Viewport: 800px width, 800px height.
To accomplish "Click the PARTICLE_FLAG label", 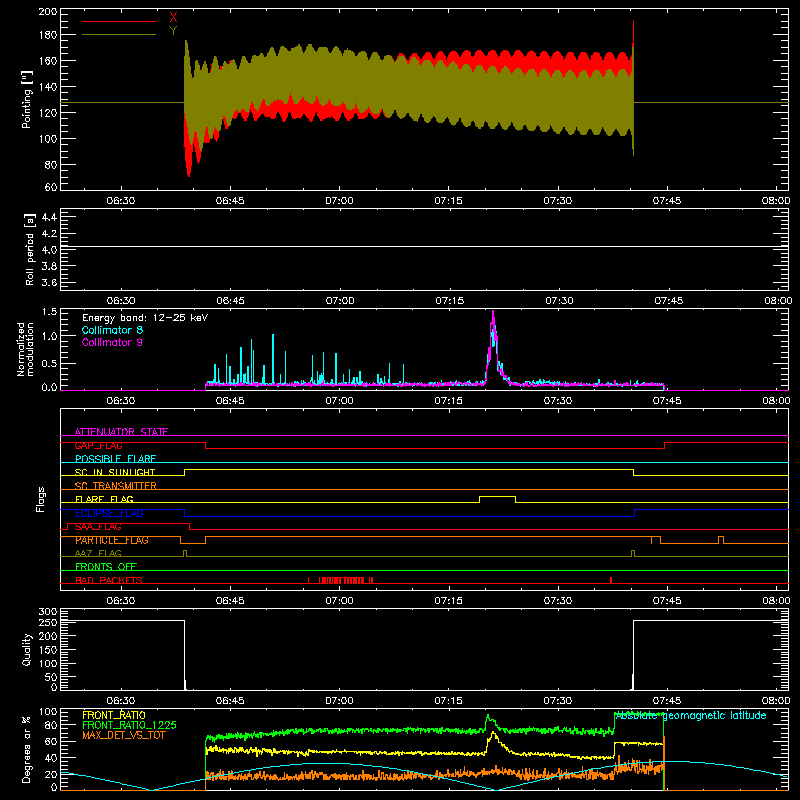I will pyautogui.click(x=112, y=540).
